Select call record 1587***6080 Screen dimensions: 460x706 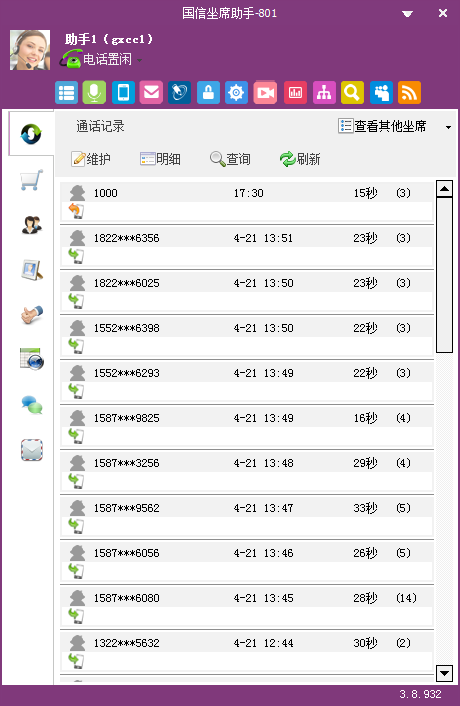pos(247,607)
